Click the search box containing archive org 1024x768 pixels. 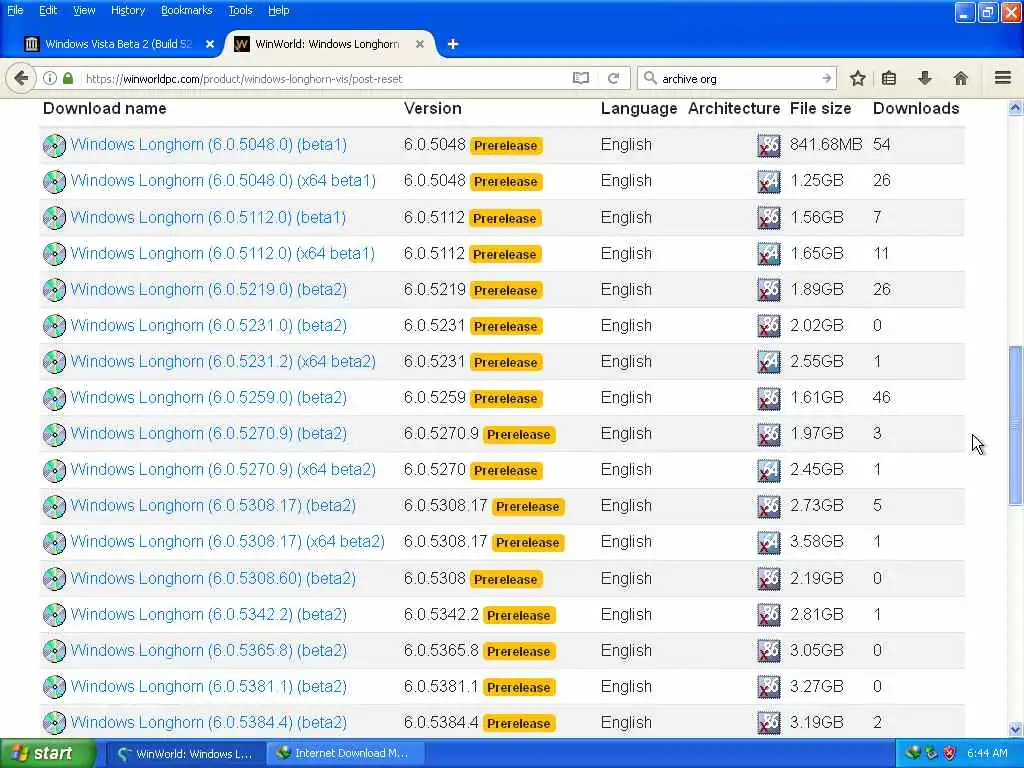pos(738,78)
